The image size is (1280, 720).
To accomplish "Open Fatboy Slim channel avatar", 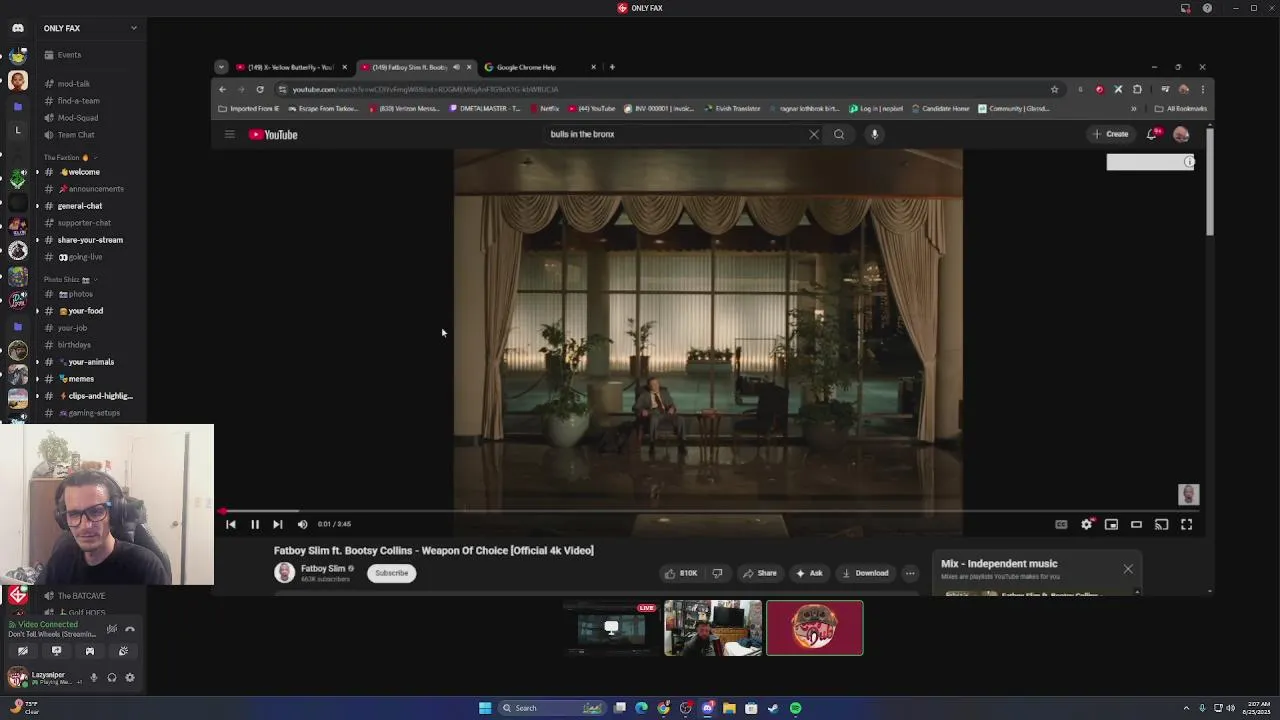I will click(x=285, y=572).
